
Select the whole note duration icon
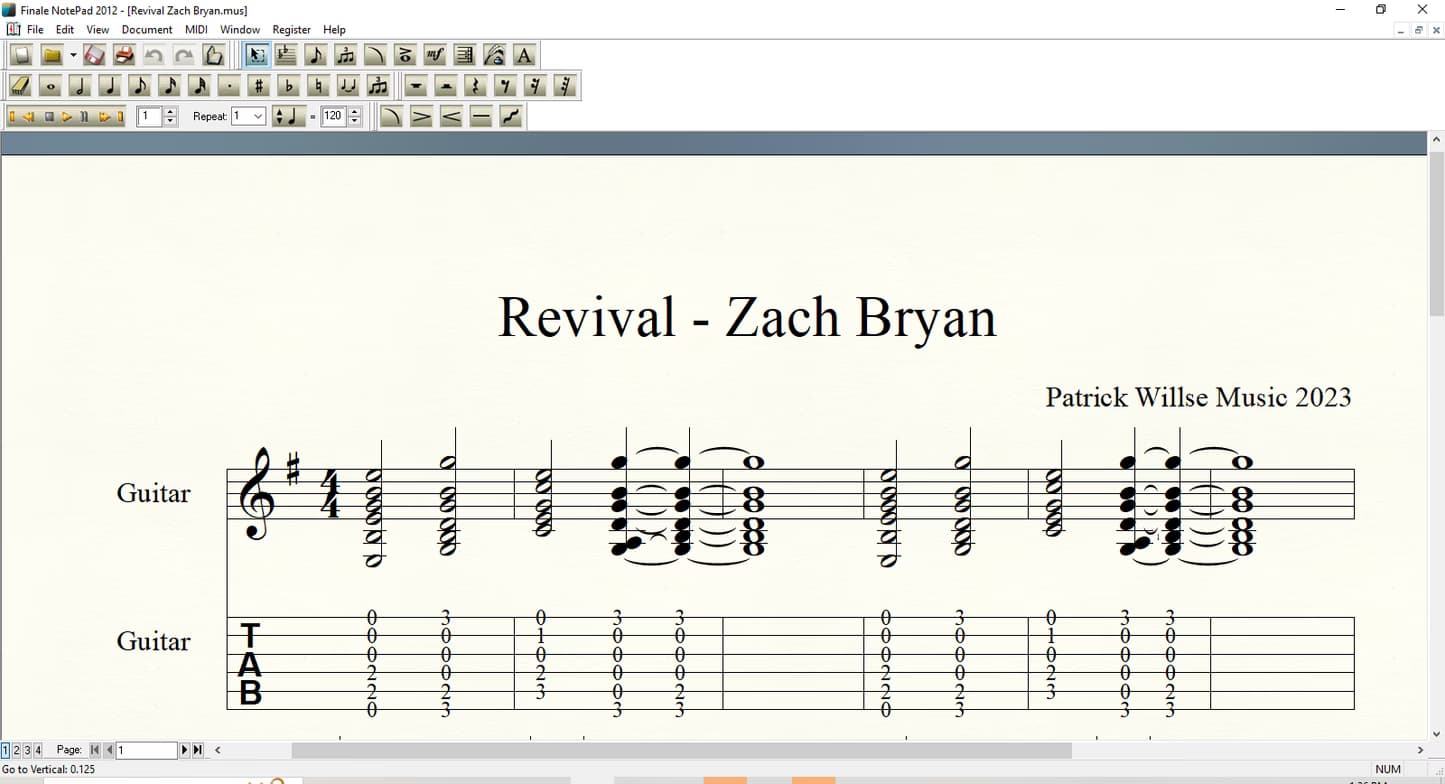pyautogui.click(x=49, y=86)
